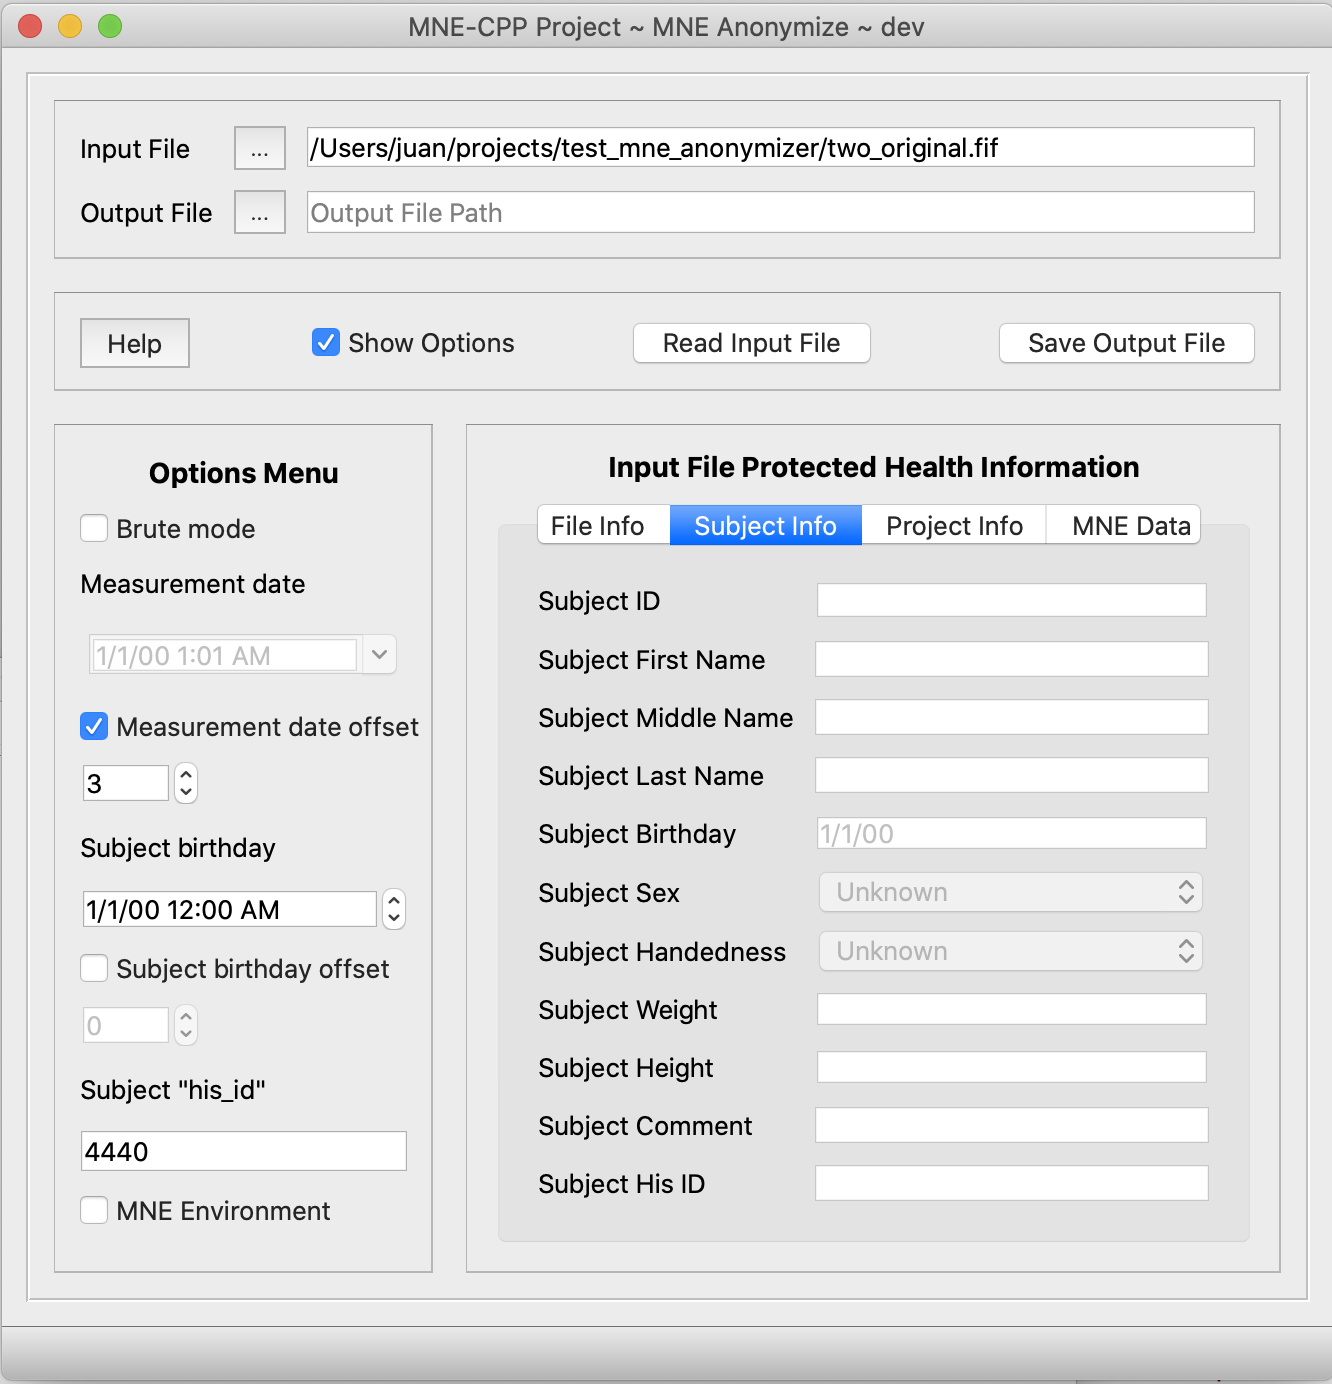Enable Brute mode checkbox

(x=95, y=529)
